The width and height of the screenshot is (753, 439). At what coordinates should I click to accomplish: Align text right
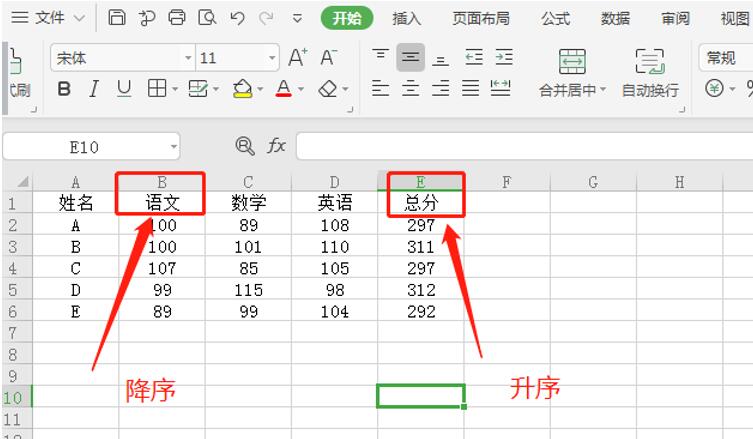point(440,88)
